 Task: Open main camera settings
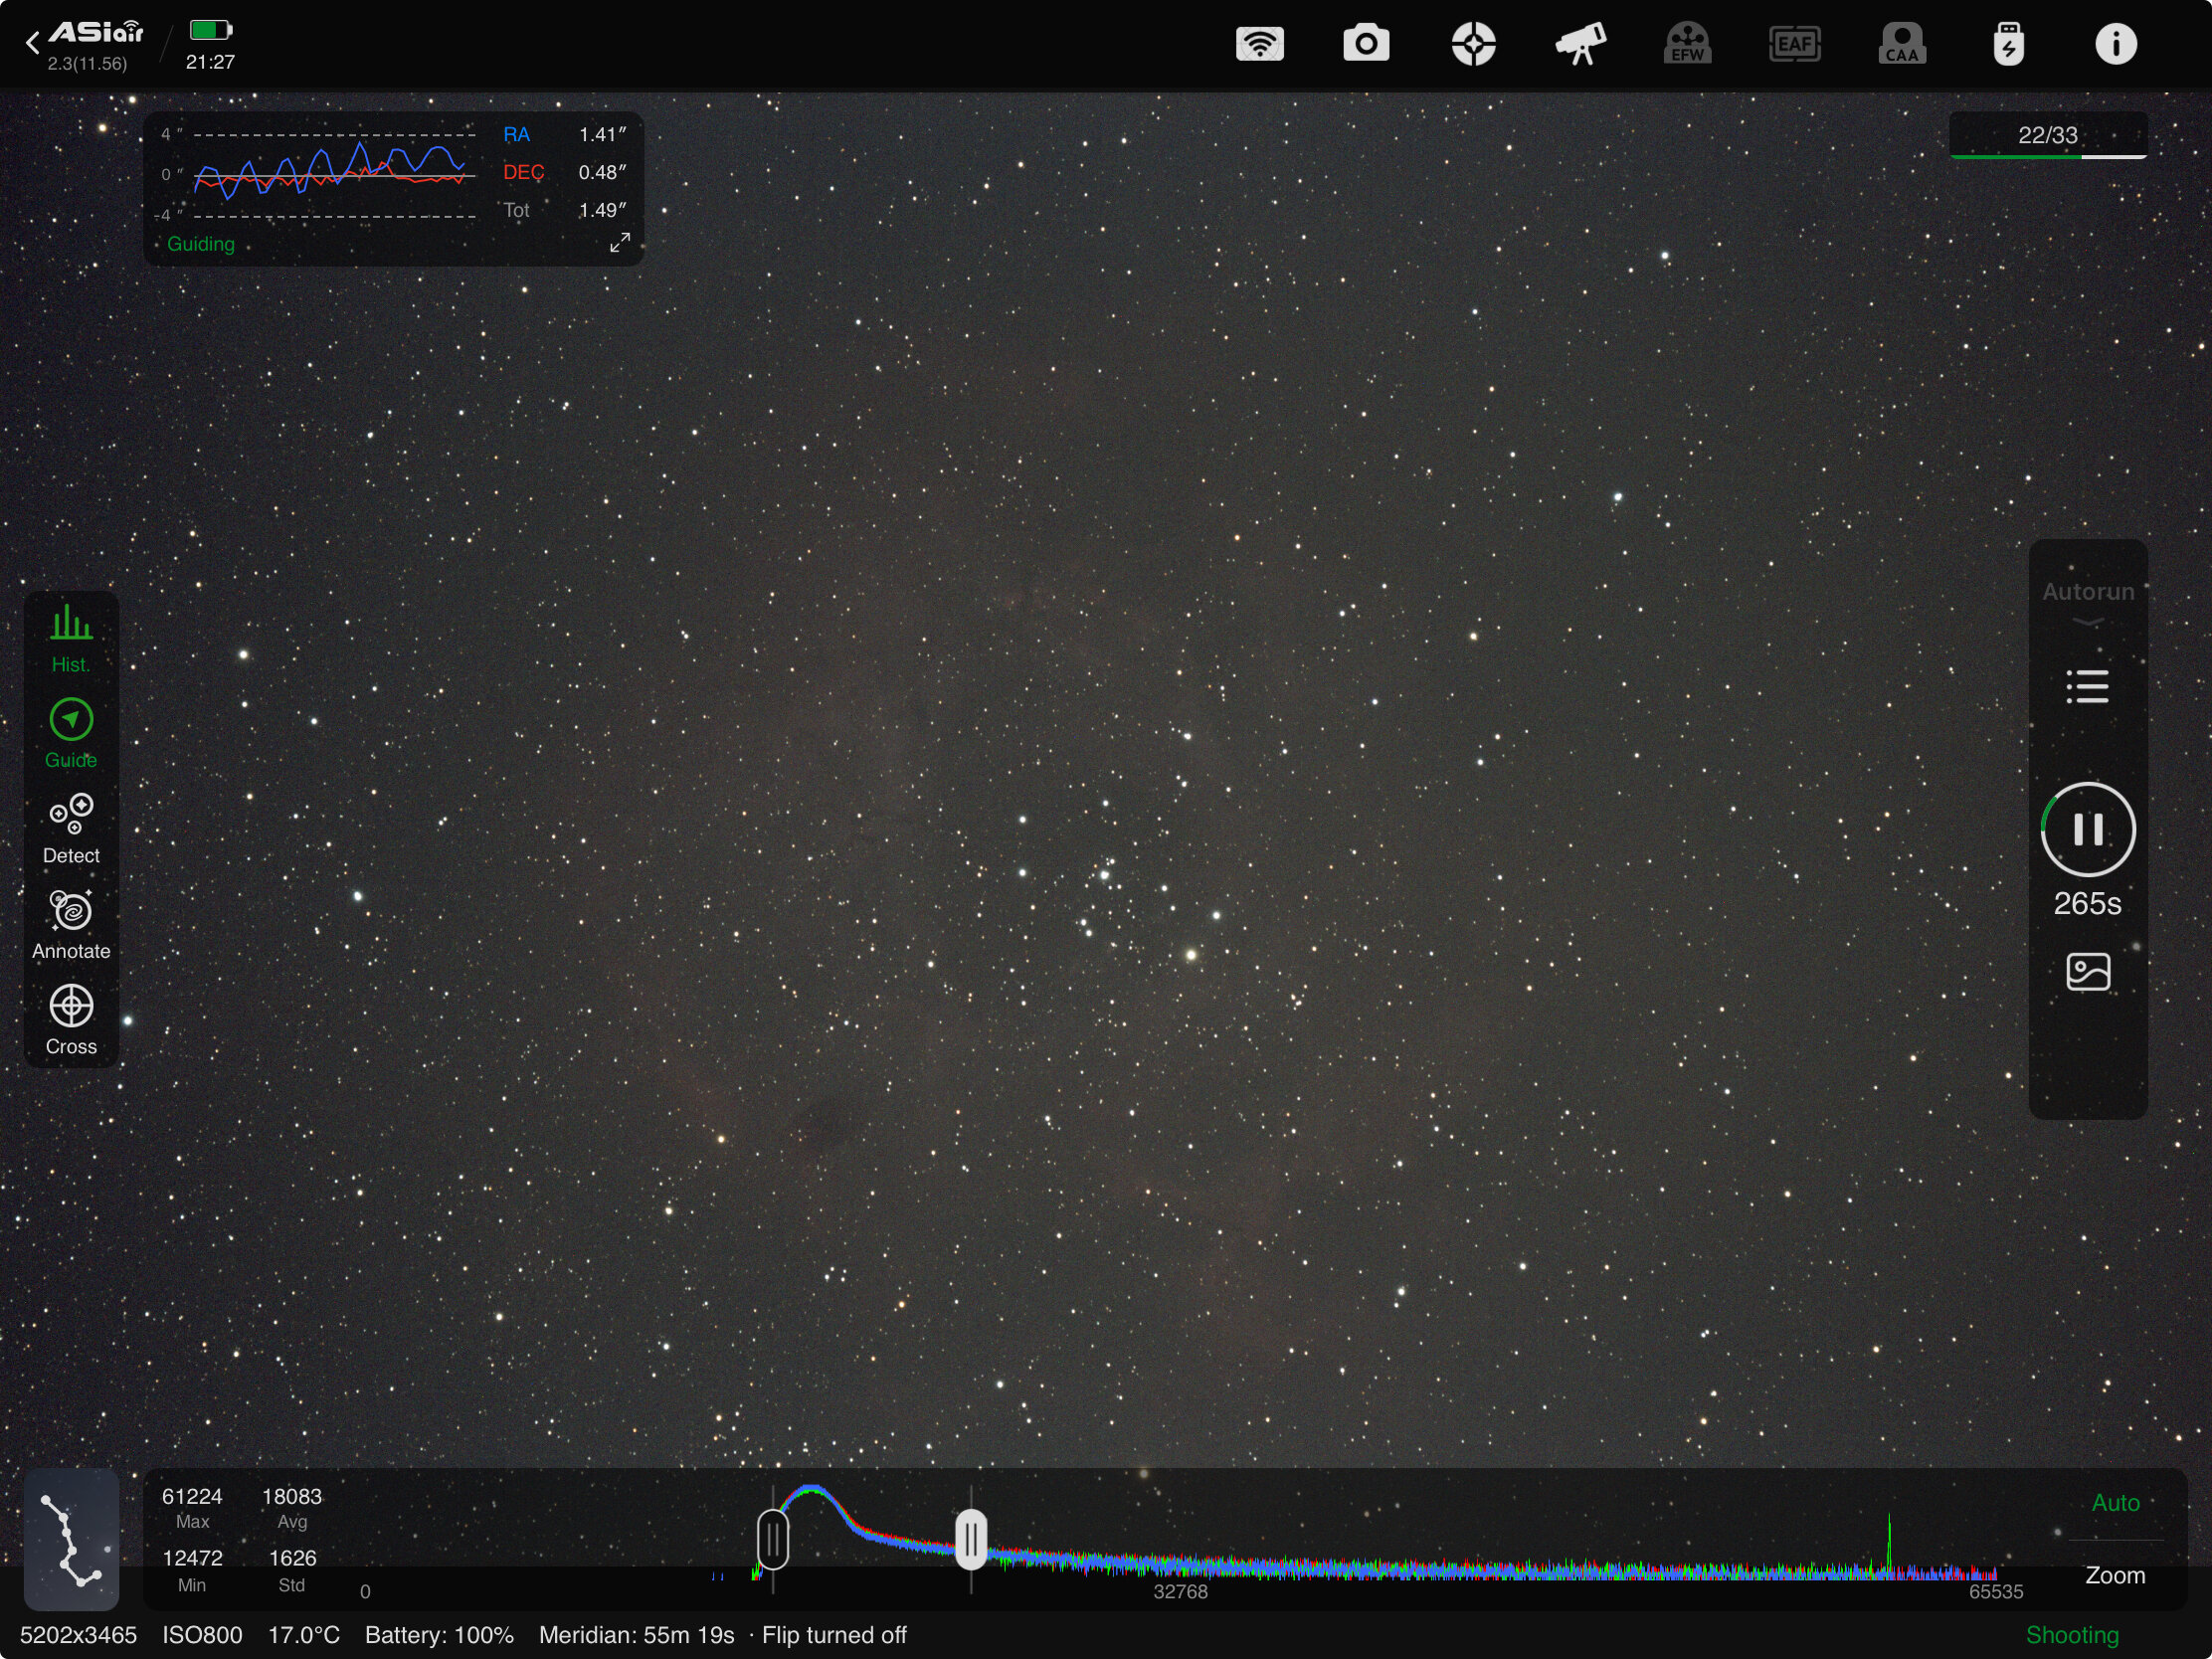(1366, 44)
